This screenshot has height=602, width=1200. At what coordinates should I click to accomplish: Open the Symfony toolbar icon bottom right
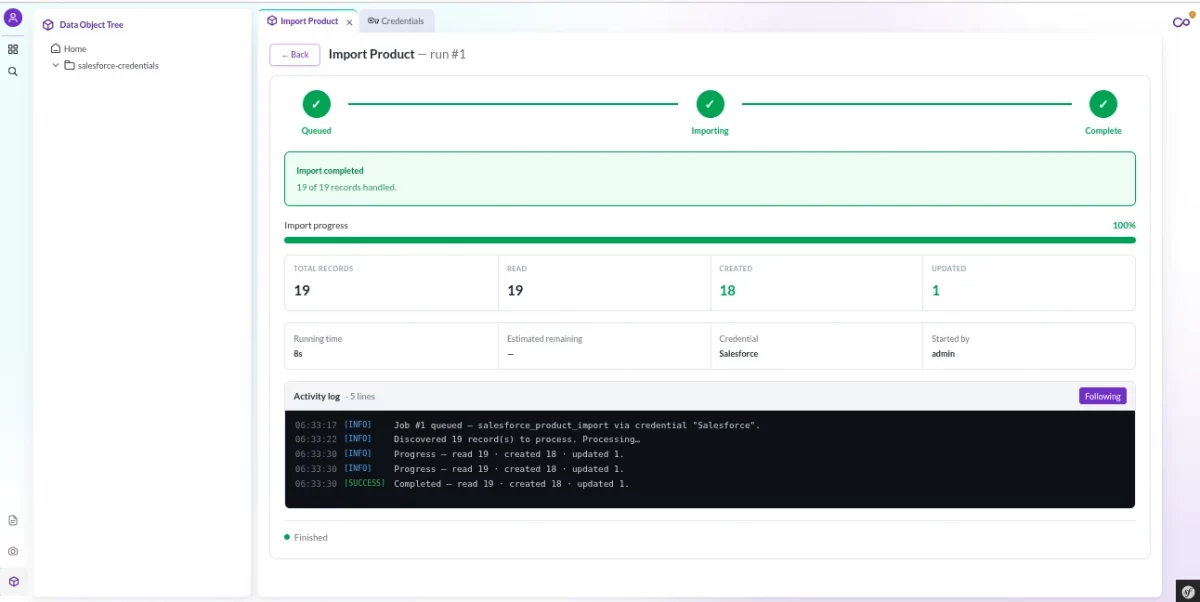click(1187, 590)
